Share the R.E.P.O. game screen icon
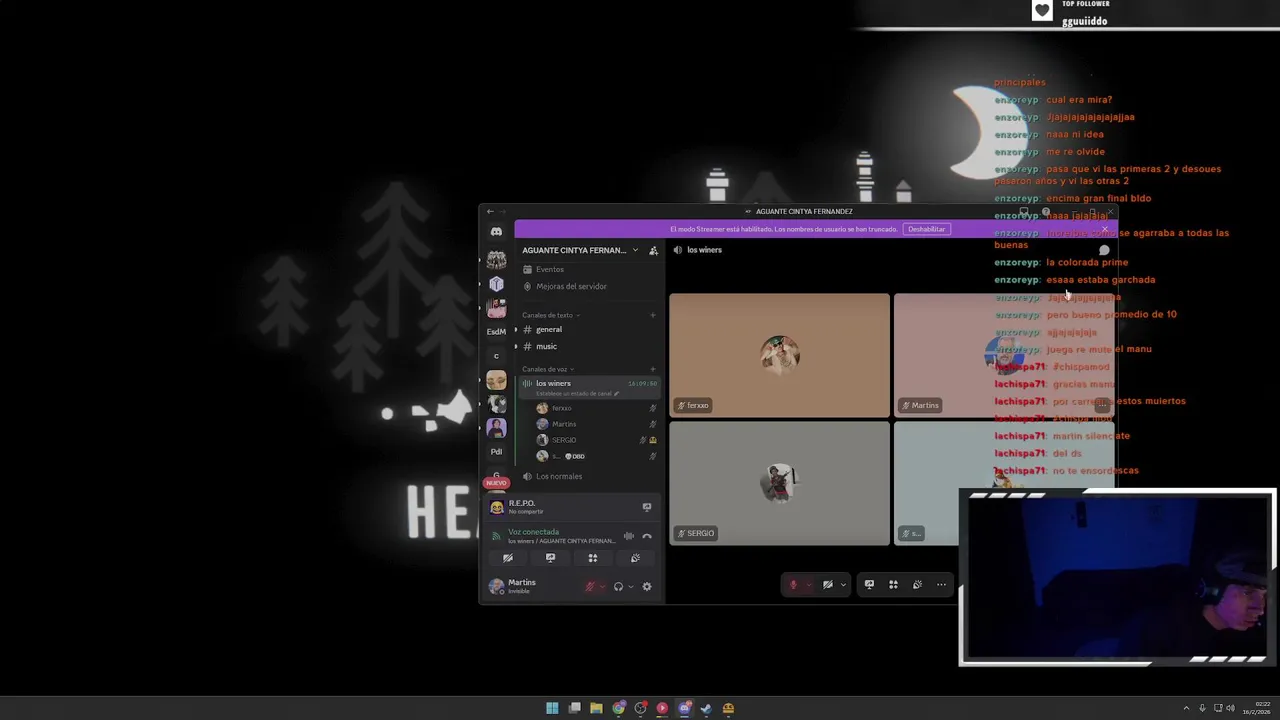 click(647, 507)
